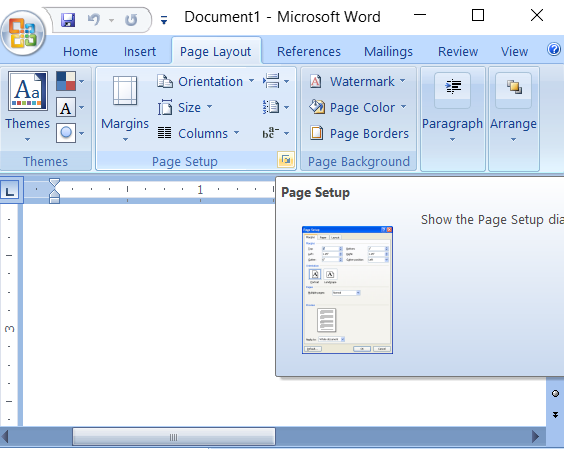The width and height of the screenshot is (564, 449).
Task: Click the Page Color paint bucket icon
Action: [317, 107]
